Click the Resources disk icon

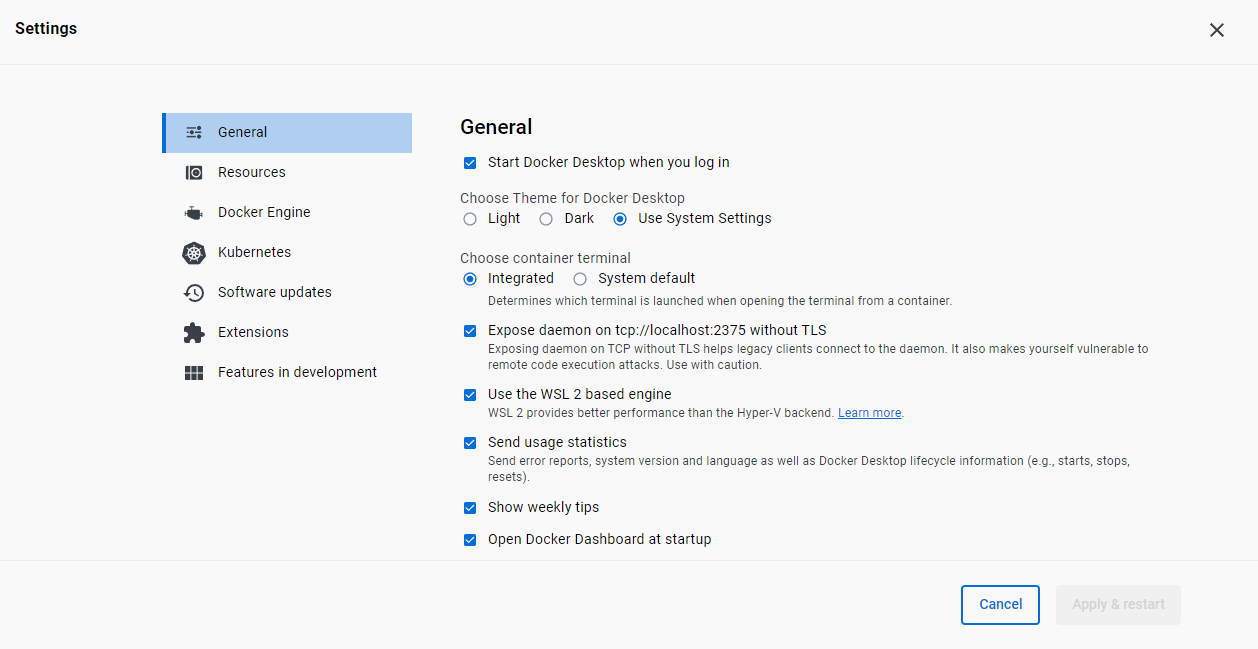(x=194, y=172)
